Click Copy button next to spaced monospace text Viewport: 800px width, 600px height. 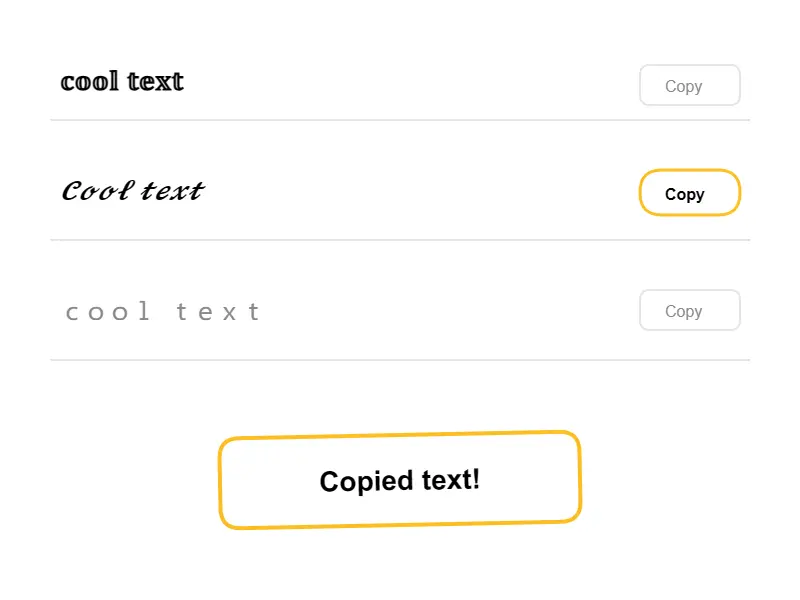coord(689,310)
